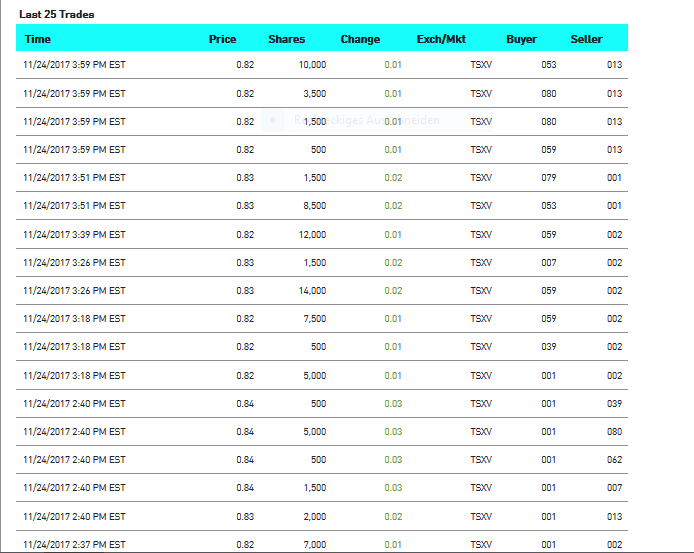
Task: Click buyer 059 in the 14,000-share row
Action: pos(549,291)
